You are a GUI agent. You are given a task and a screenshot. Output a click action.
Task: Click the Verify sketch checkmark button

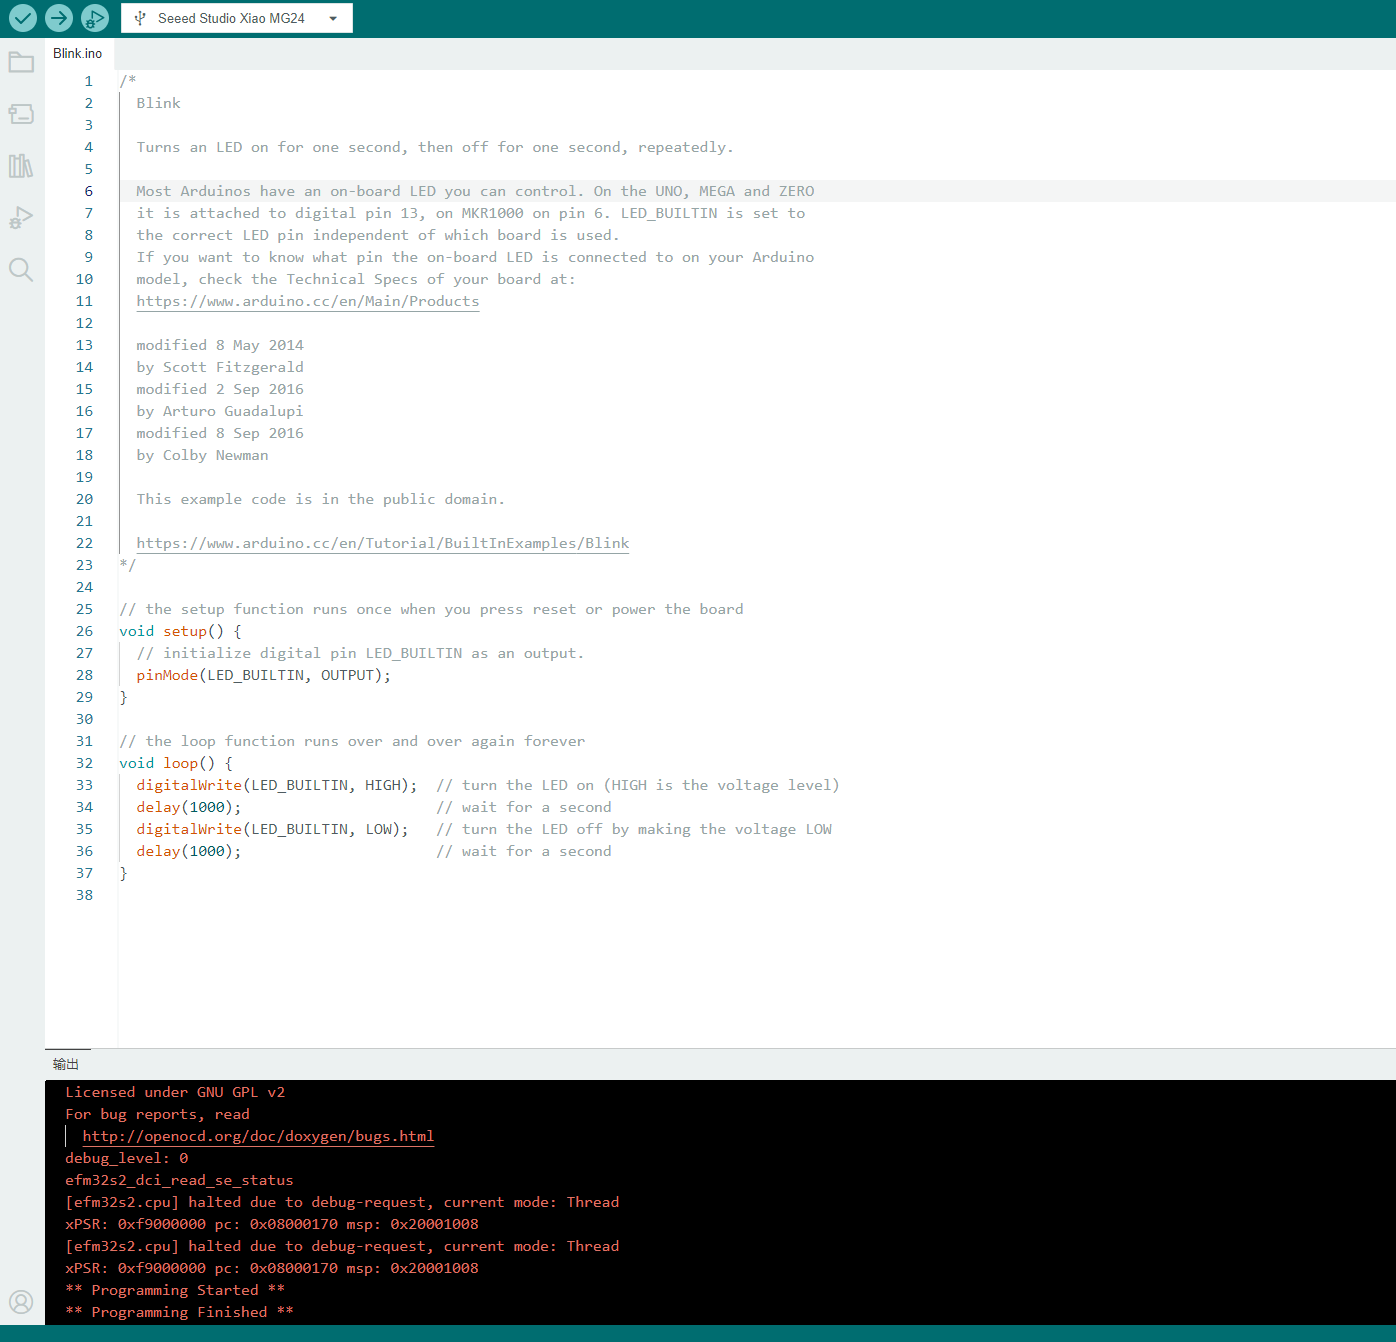pos(23,18)
